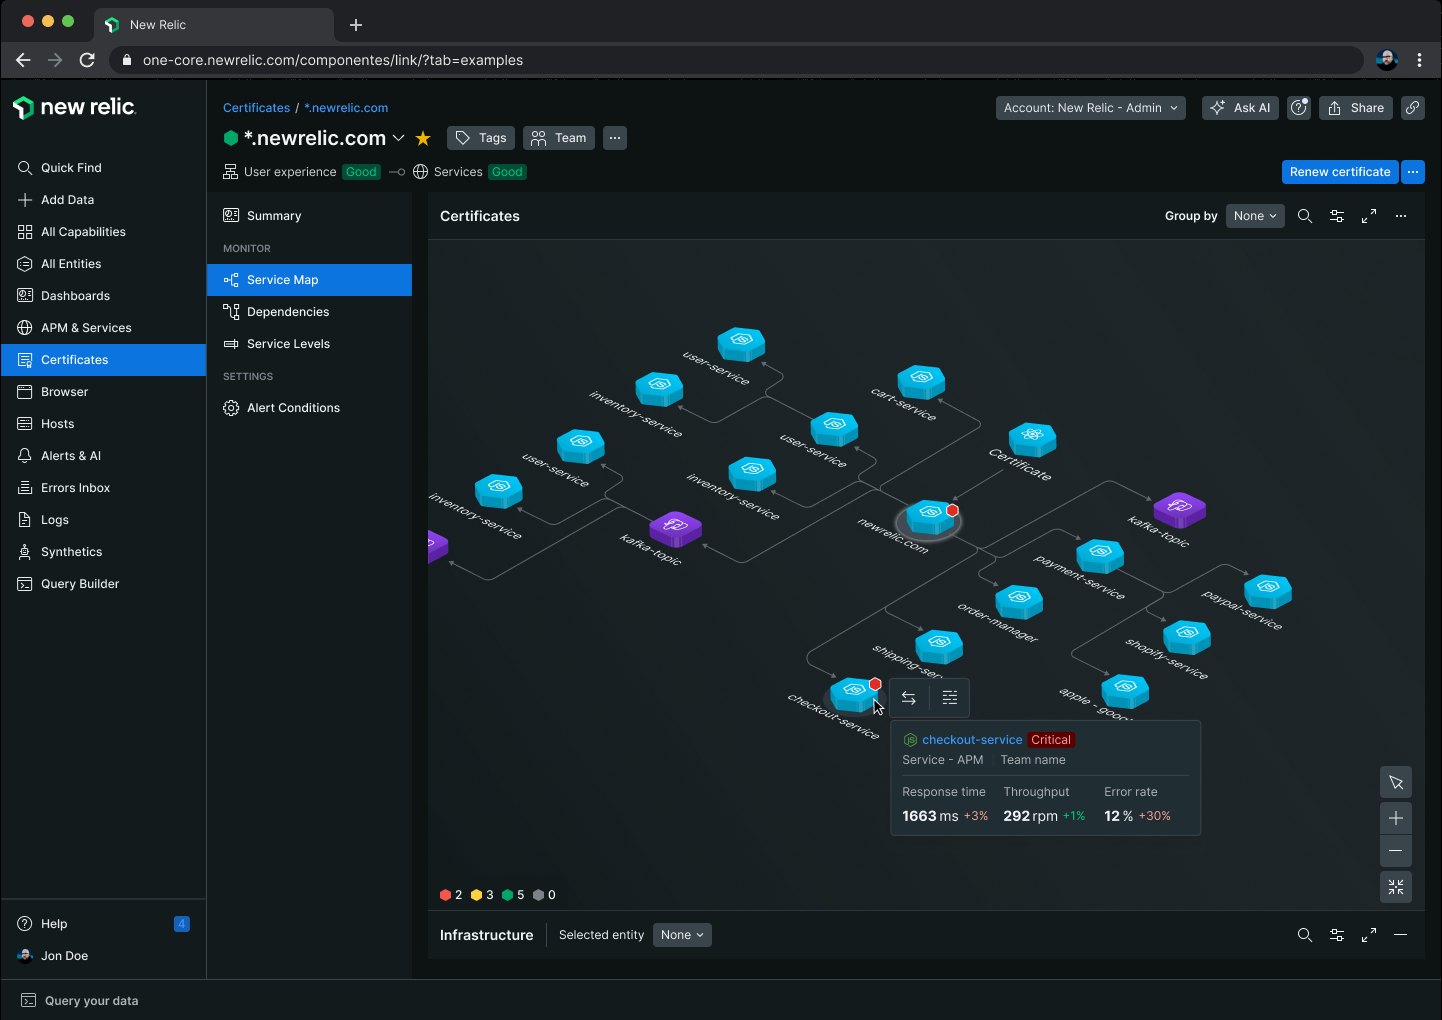Click the checkout-service details list icon
This screenshot has width=1442, height=1020.
[x=950, y=698]
